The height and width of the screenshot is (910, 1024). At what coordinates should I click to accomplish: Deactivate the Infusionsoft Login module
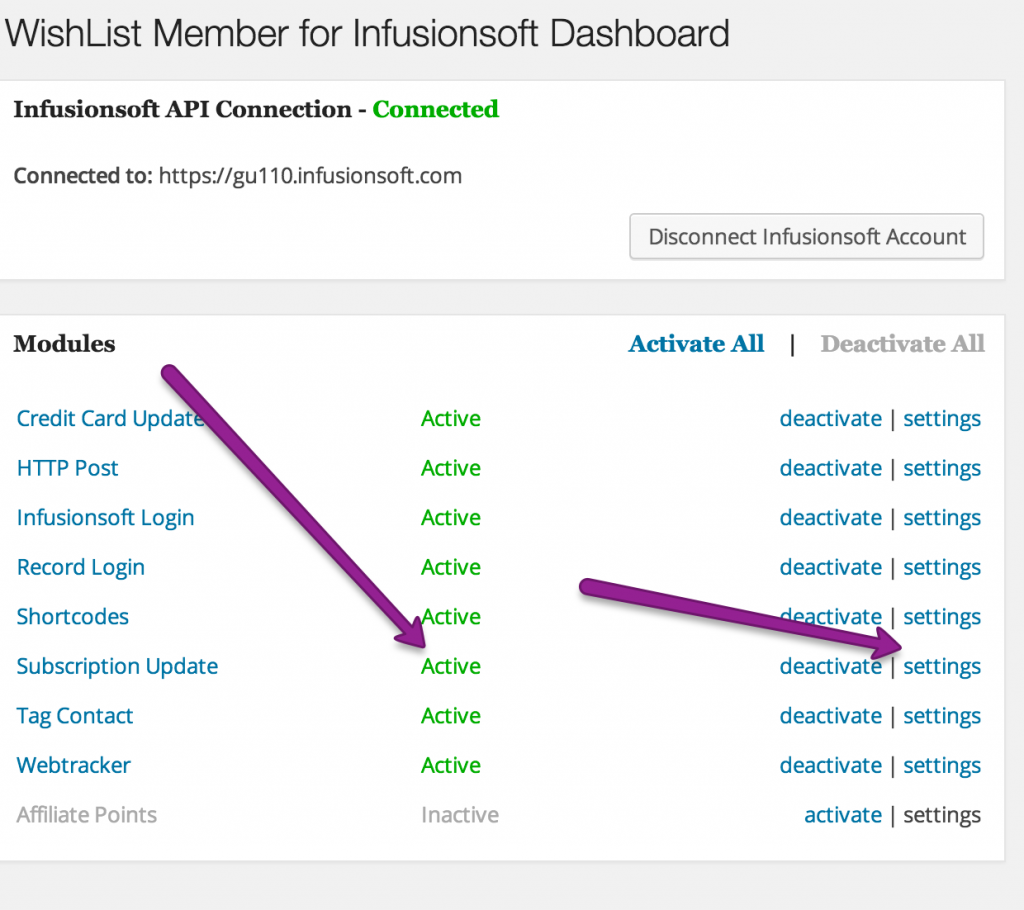pyautogui.click(x=831, y=518)
